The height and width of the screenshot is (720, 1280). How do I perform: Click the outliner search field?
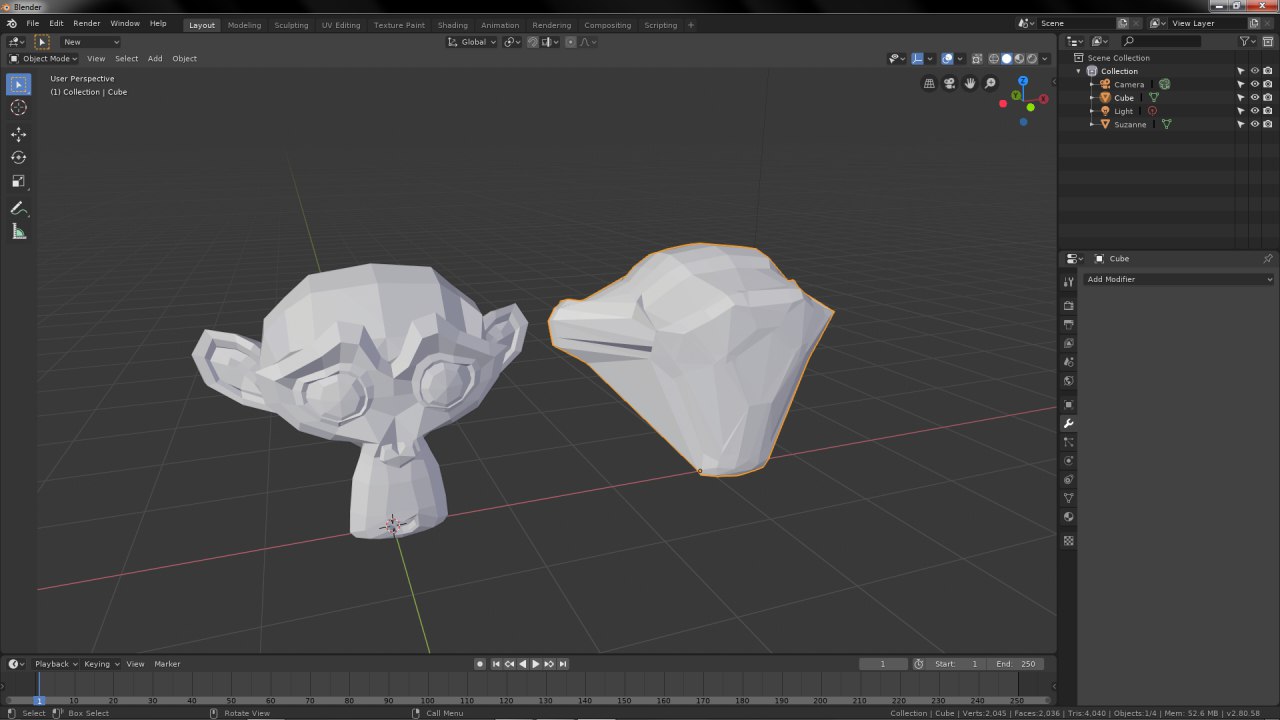pyautogui.click(x=1160, y=41)
